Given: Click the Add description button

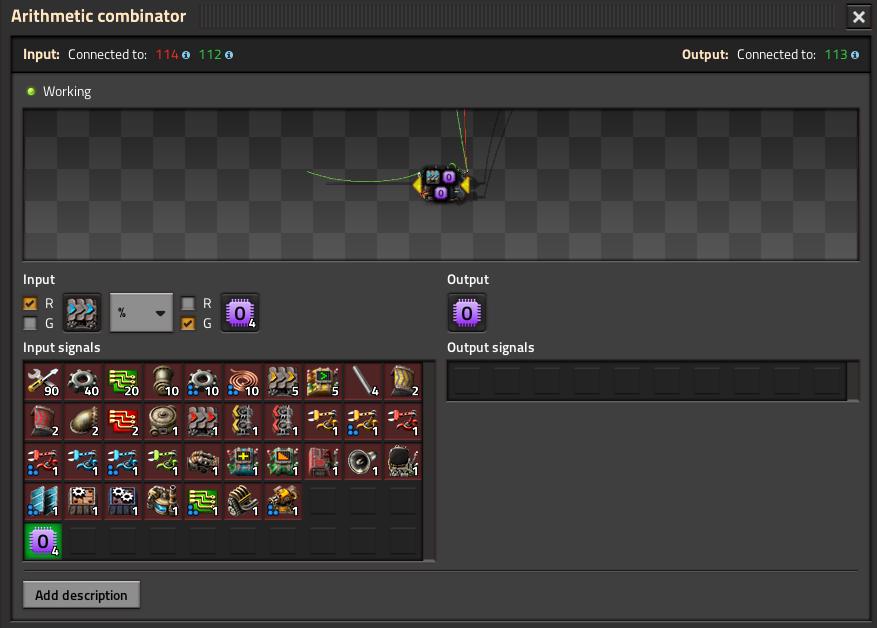Looking at the screenshot, I should tap(82, 595).
